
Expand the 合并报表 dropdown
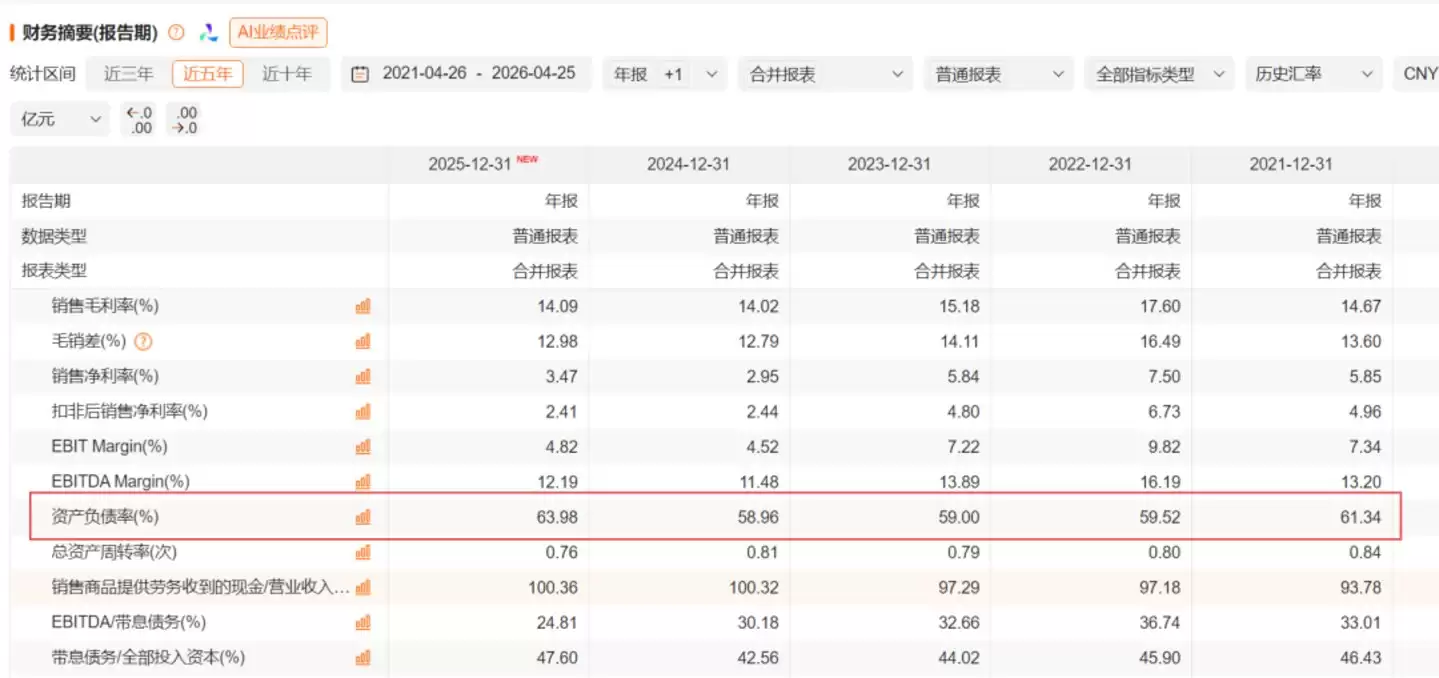pyautogui.click(x=825, y=74)
